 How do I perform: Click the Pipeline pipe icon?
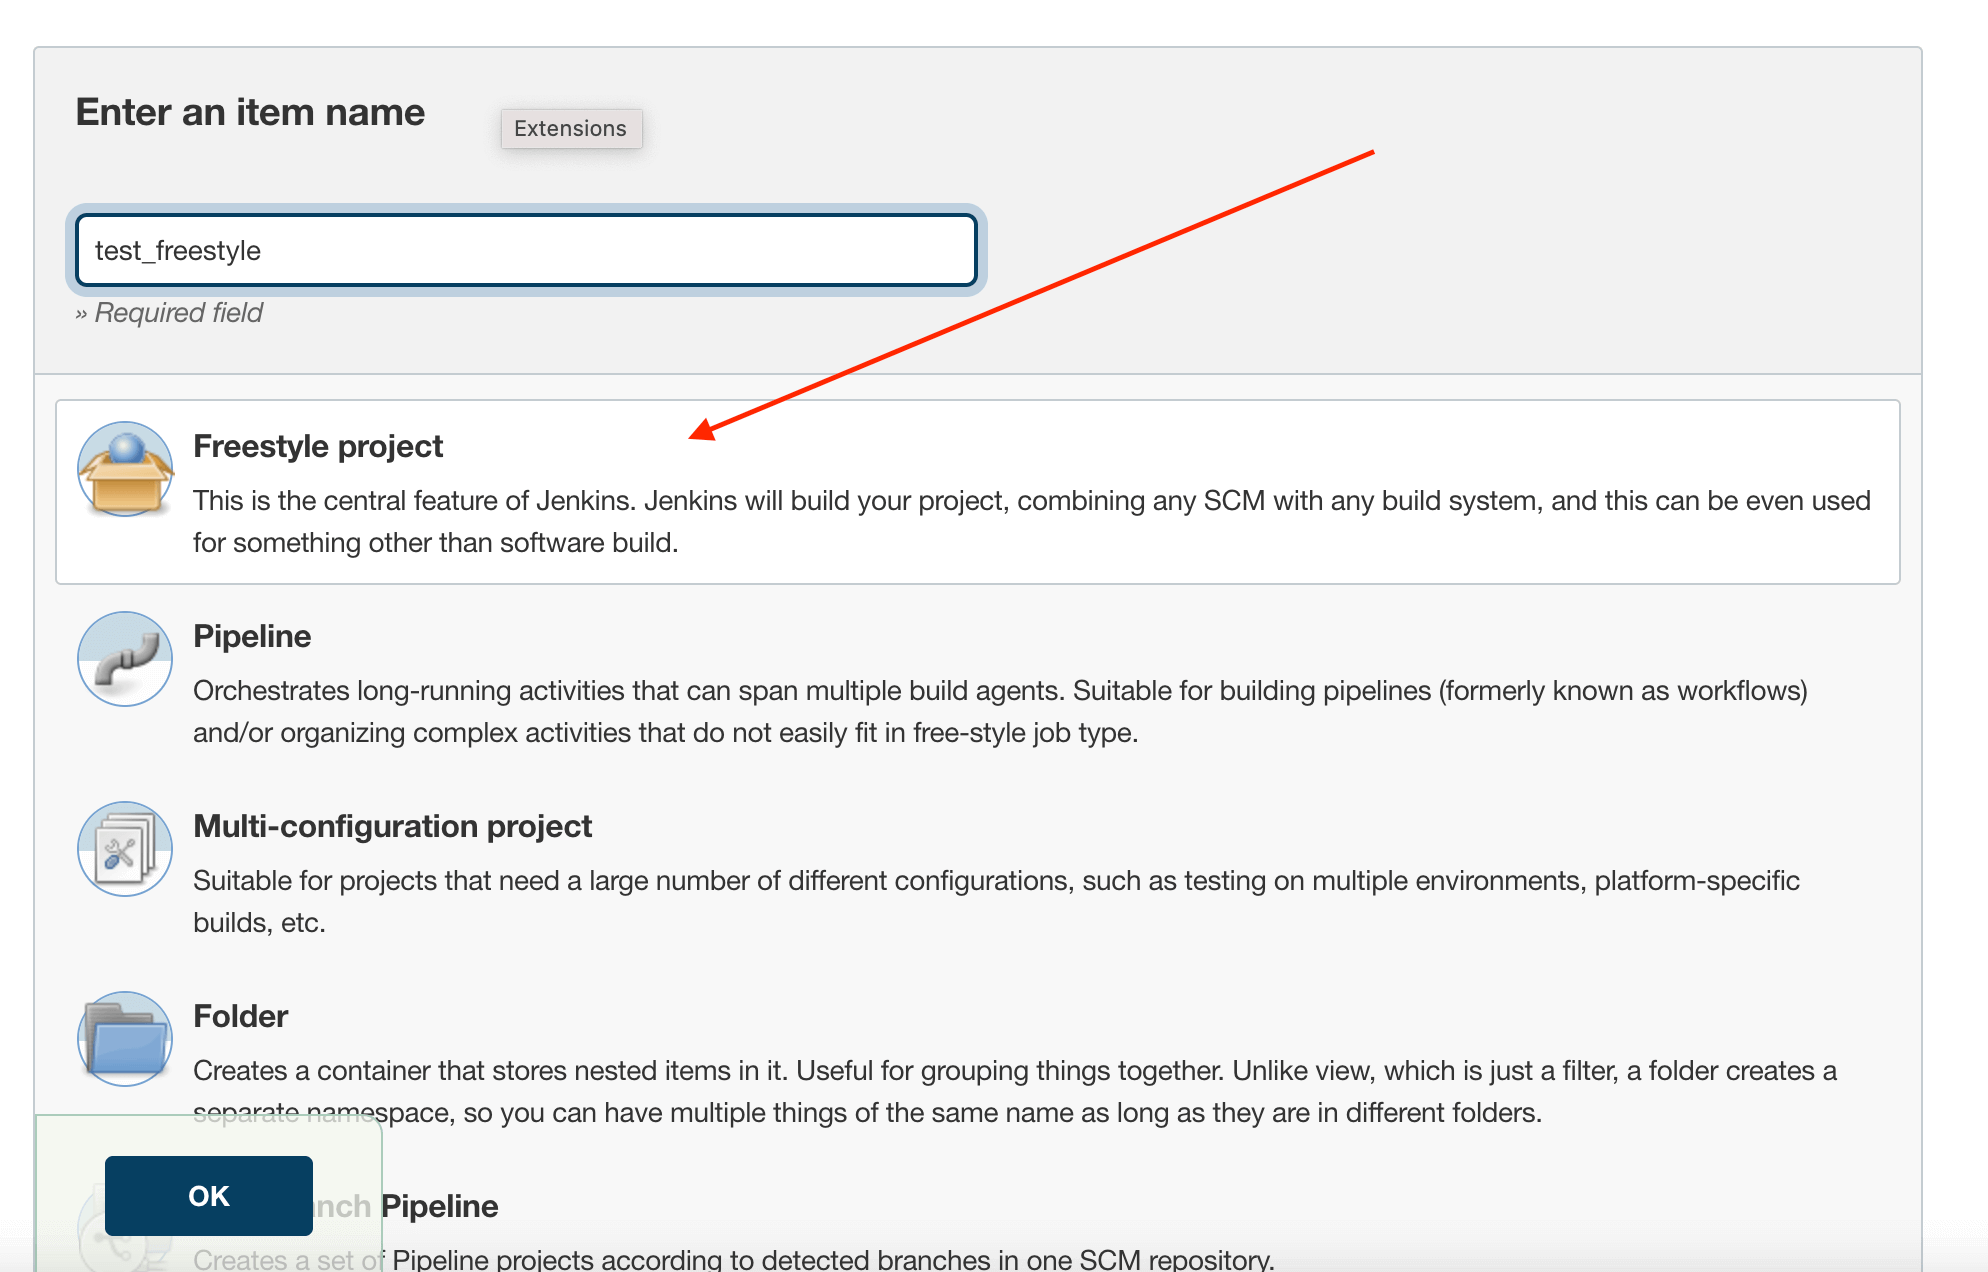point(124,658)
